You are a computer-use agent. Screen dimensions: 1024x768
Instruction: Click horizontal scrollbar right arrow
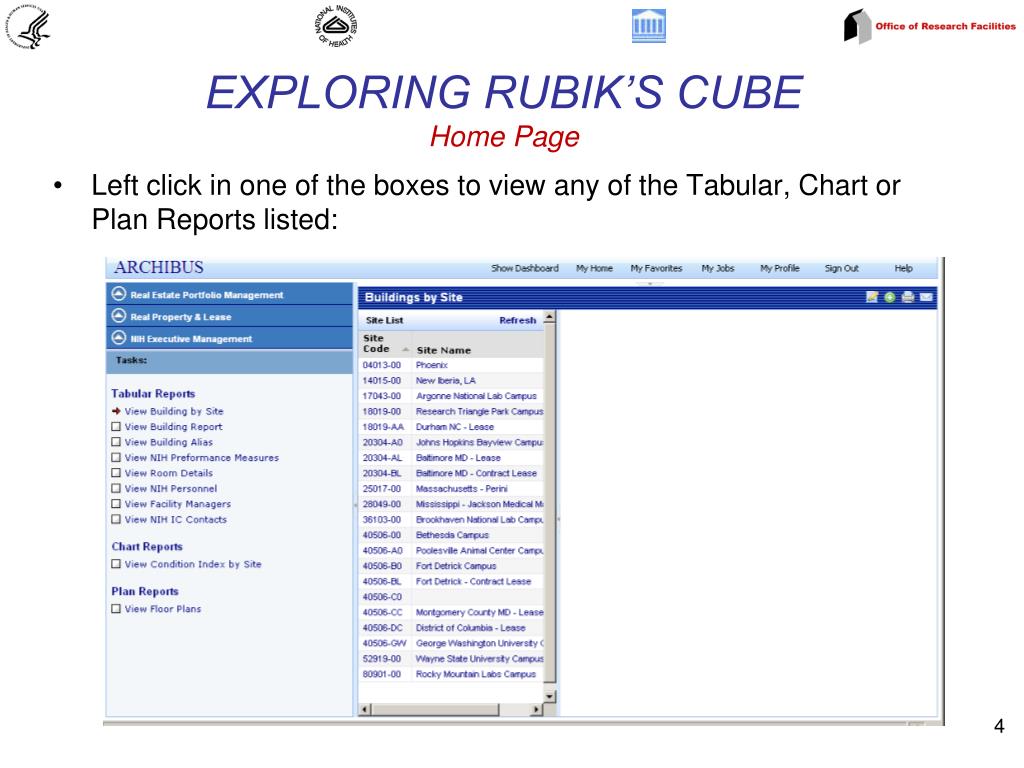click(537, 709)
